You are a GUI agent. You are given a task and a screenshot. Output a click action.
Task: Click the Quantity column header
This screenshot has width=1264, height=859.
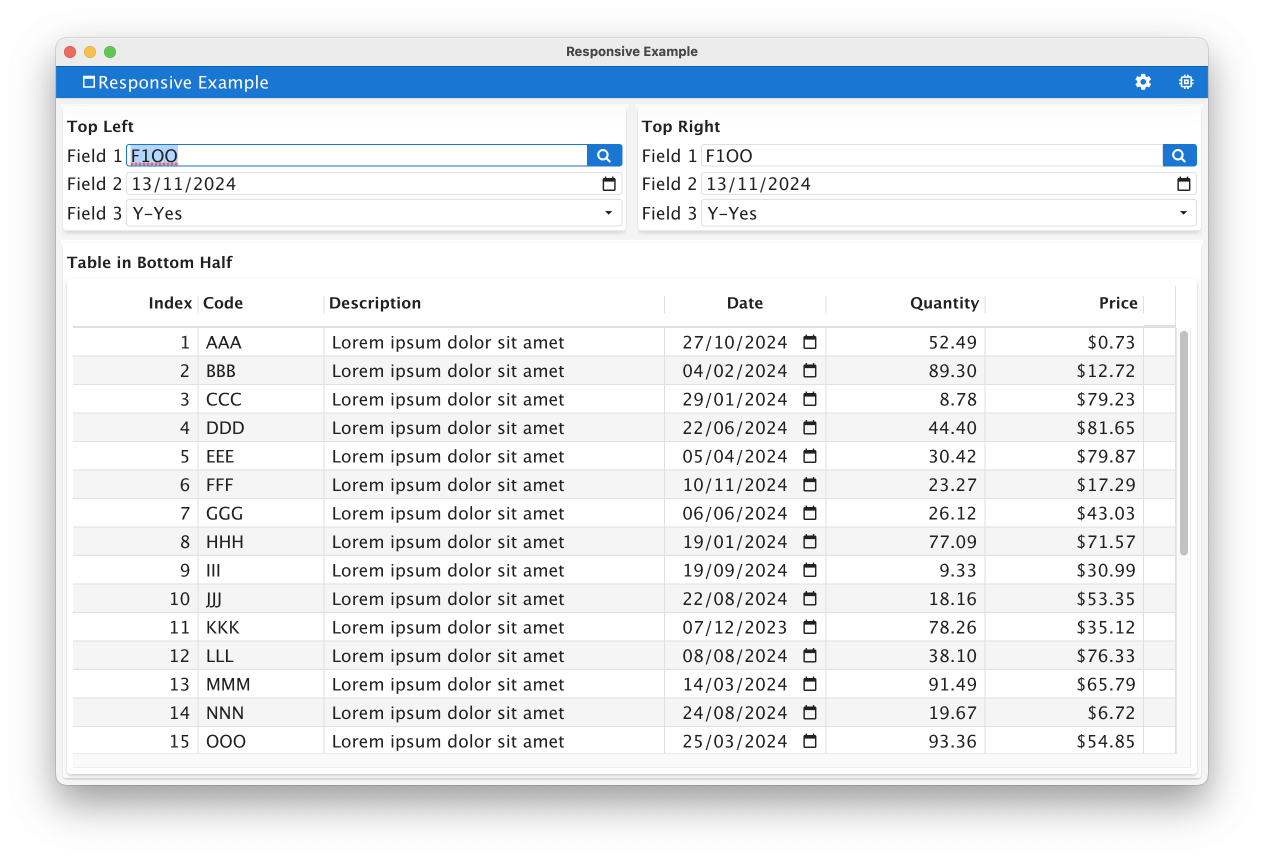tap(943, 303)
